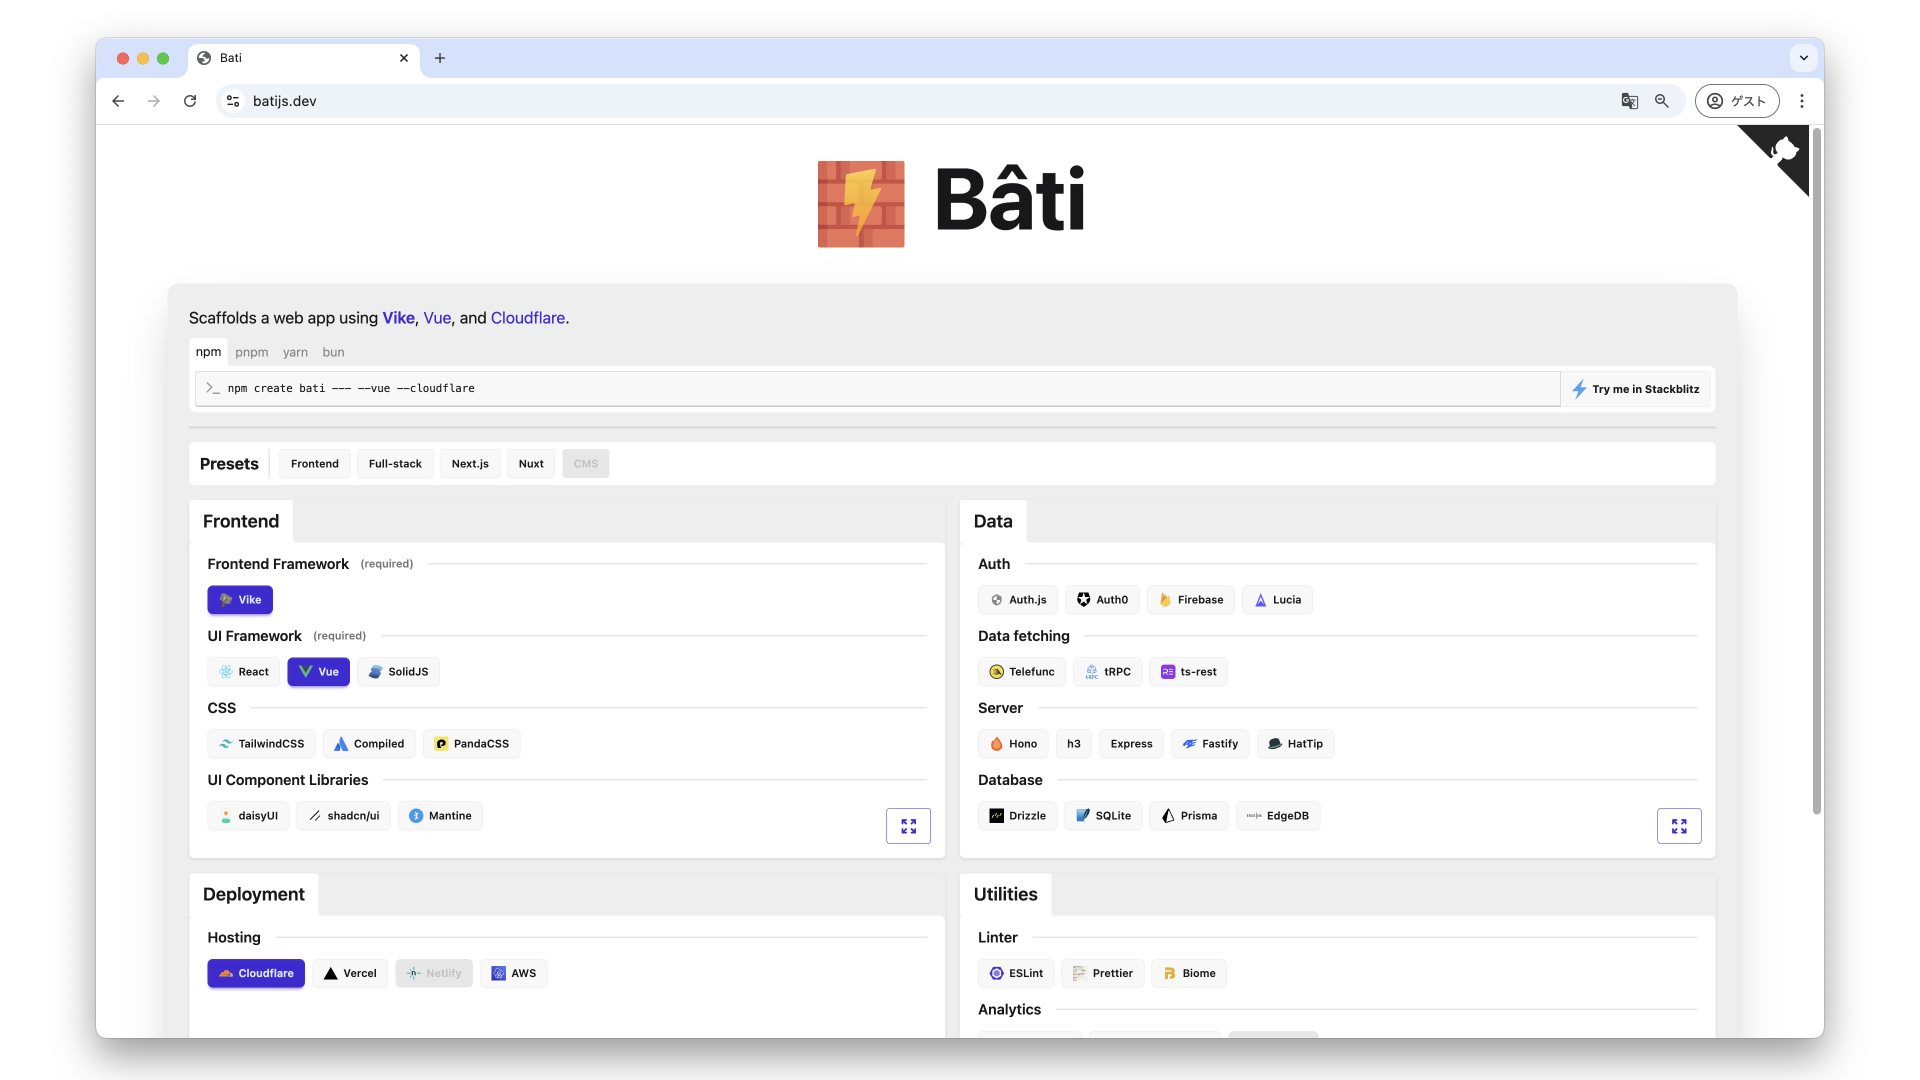Screen dimensions: 1920x1080
Task: Reload the page
Action: [x=190, y=101]
